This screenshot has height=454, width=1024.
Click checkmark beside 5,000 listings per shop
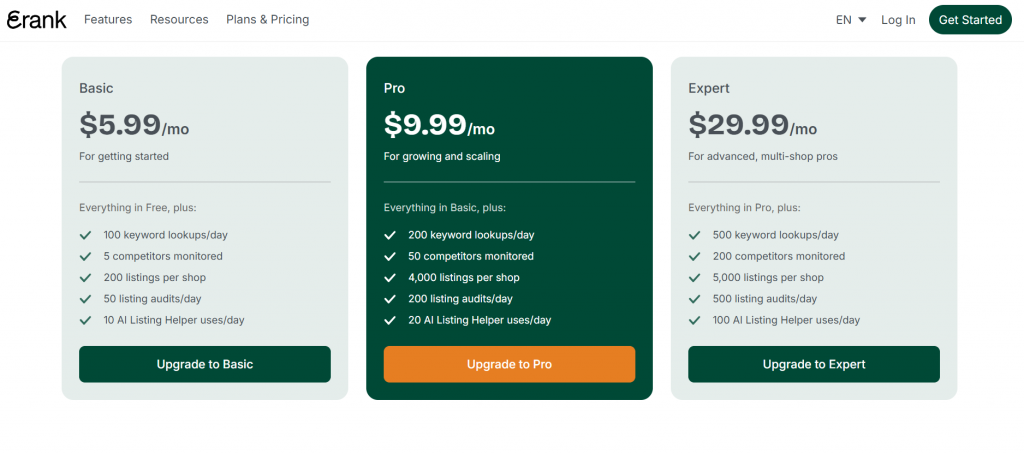(694, 278)
